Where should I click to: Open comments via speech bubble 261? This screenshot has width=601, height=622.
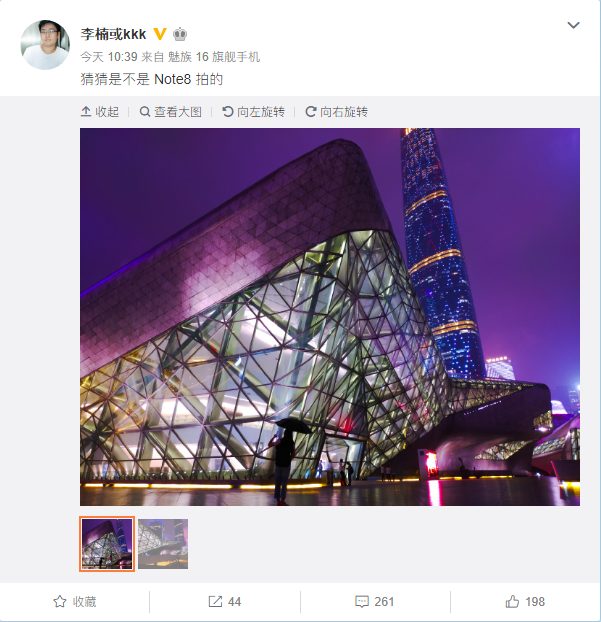[374, 602]
